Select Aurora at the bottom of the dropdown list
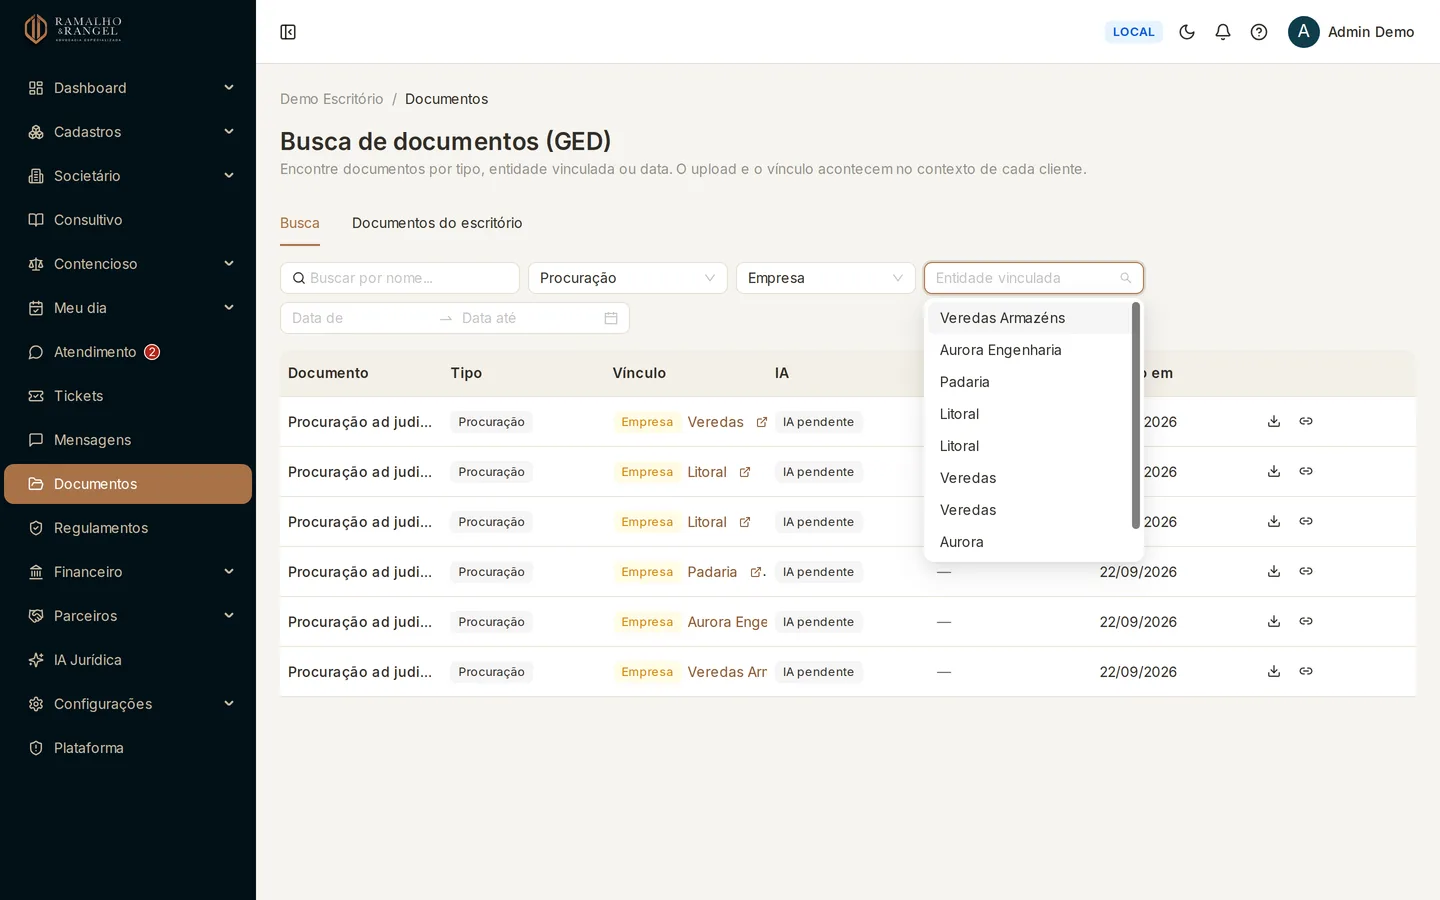Screen dimensions: 1440x900 pyautogui.click(x=1030, y=542)
